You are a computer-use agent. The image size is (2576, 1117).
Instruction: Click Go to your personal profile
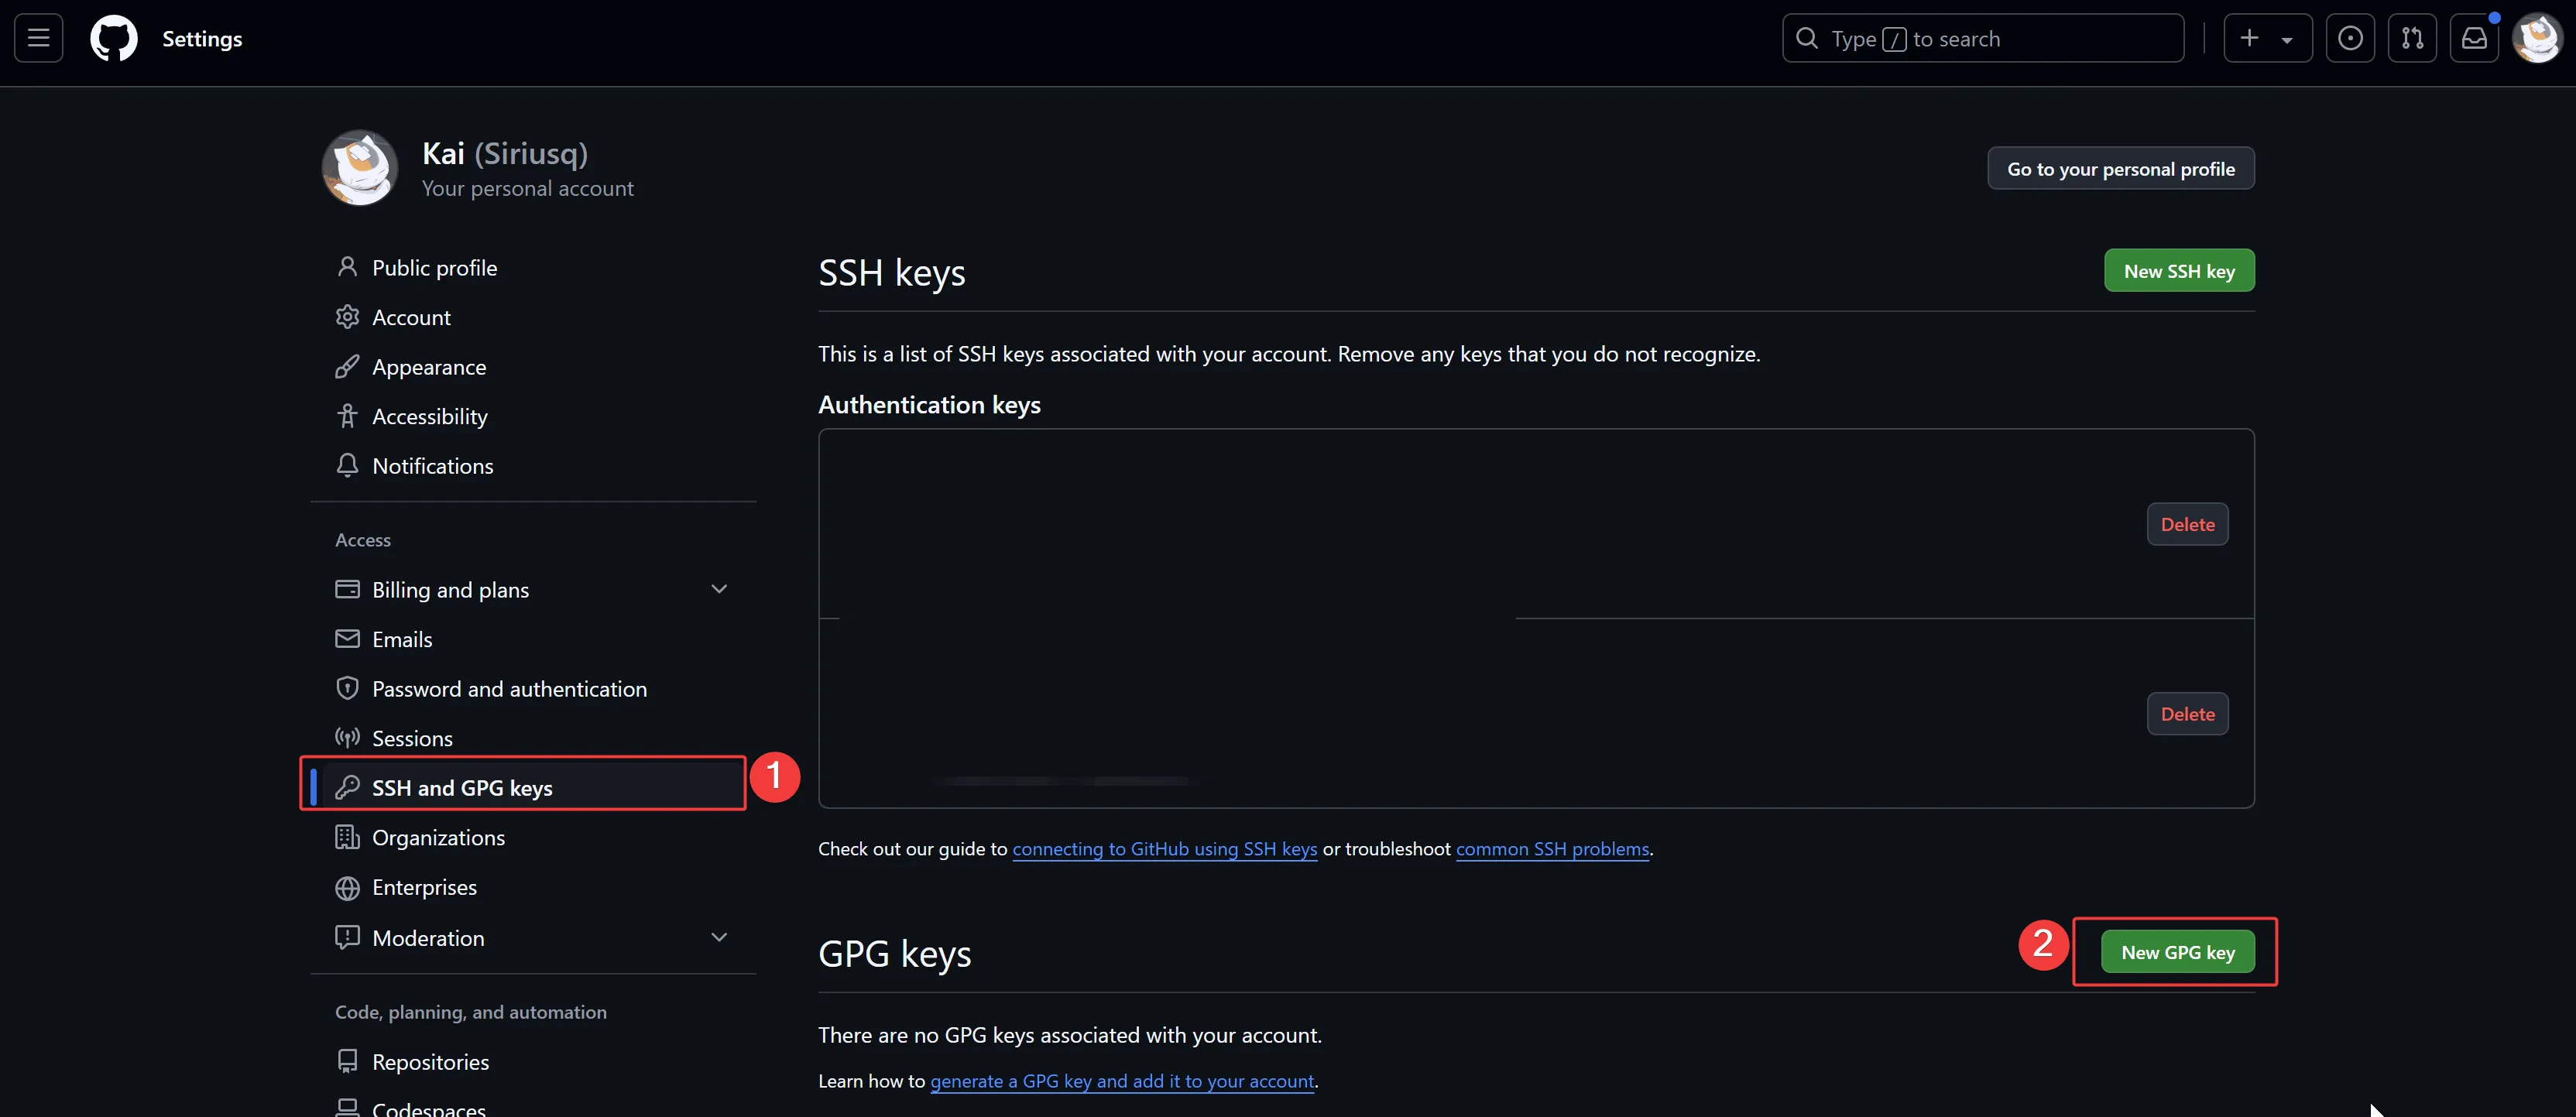[x=2120, y=168]
